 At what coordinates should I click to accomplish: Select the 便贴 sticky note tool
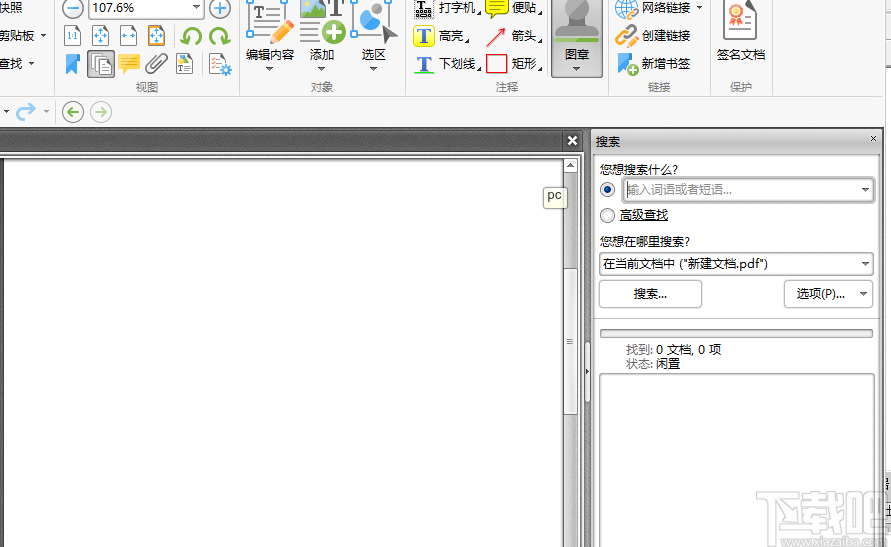pos(513,8)
